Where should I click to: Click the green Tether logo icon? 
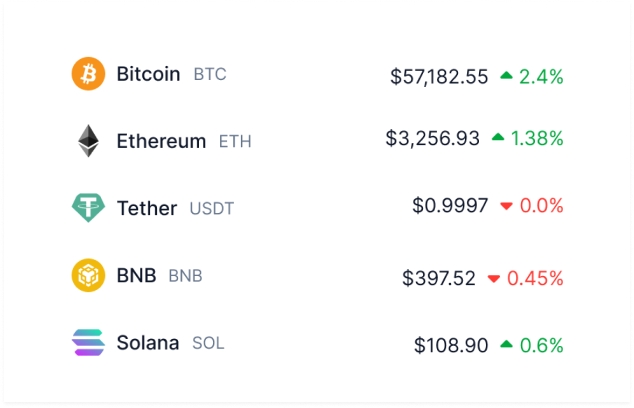88,208
